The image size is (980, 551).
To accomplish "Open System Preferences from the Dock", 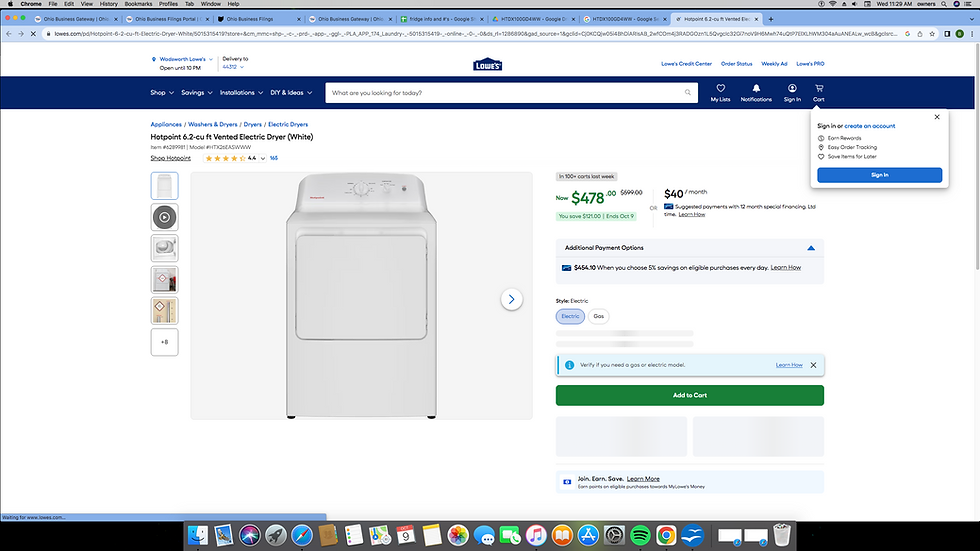I will coord(614,535).
